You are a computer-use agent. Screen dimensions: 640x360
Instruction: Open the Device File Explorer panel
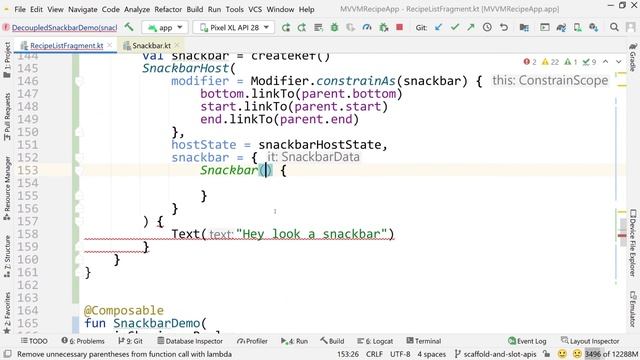633,243
